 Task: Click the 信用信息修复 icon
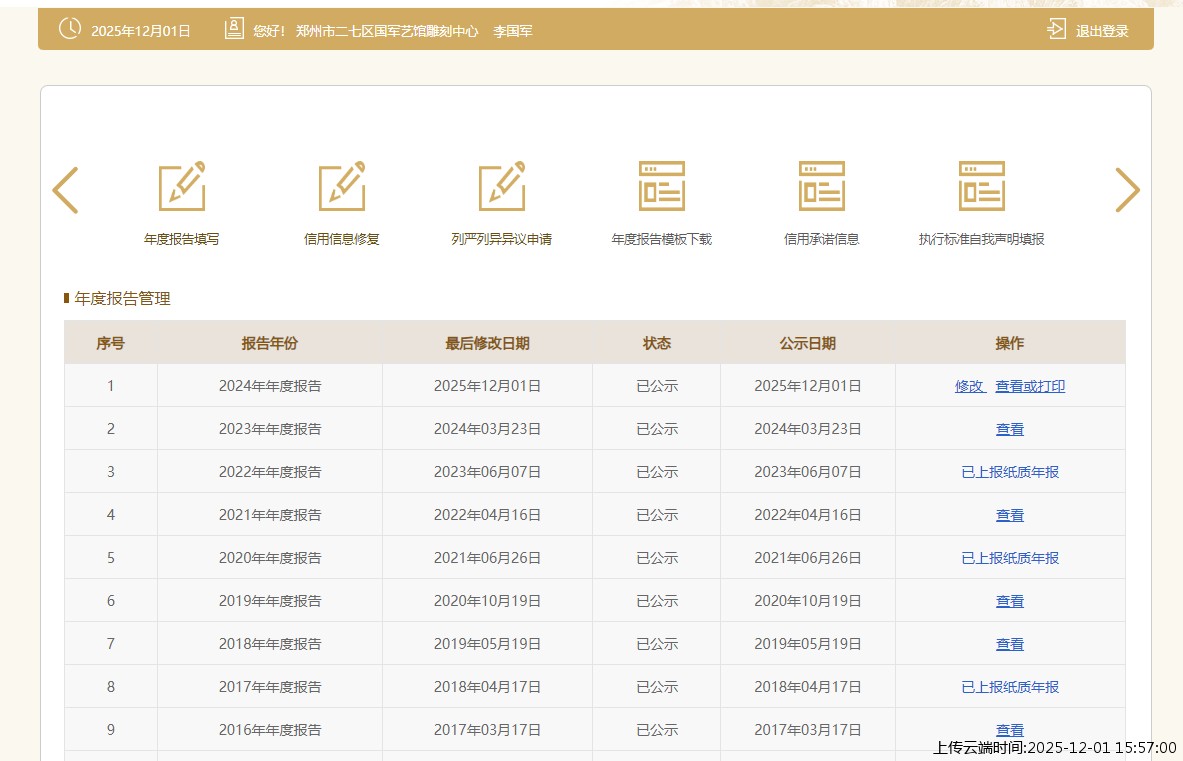[342, 186]
